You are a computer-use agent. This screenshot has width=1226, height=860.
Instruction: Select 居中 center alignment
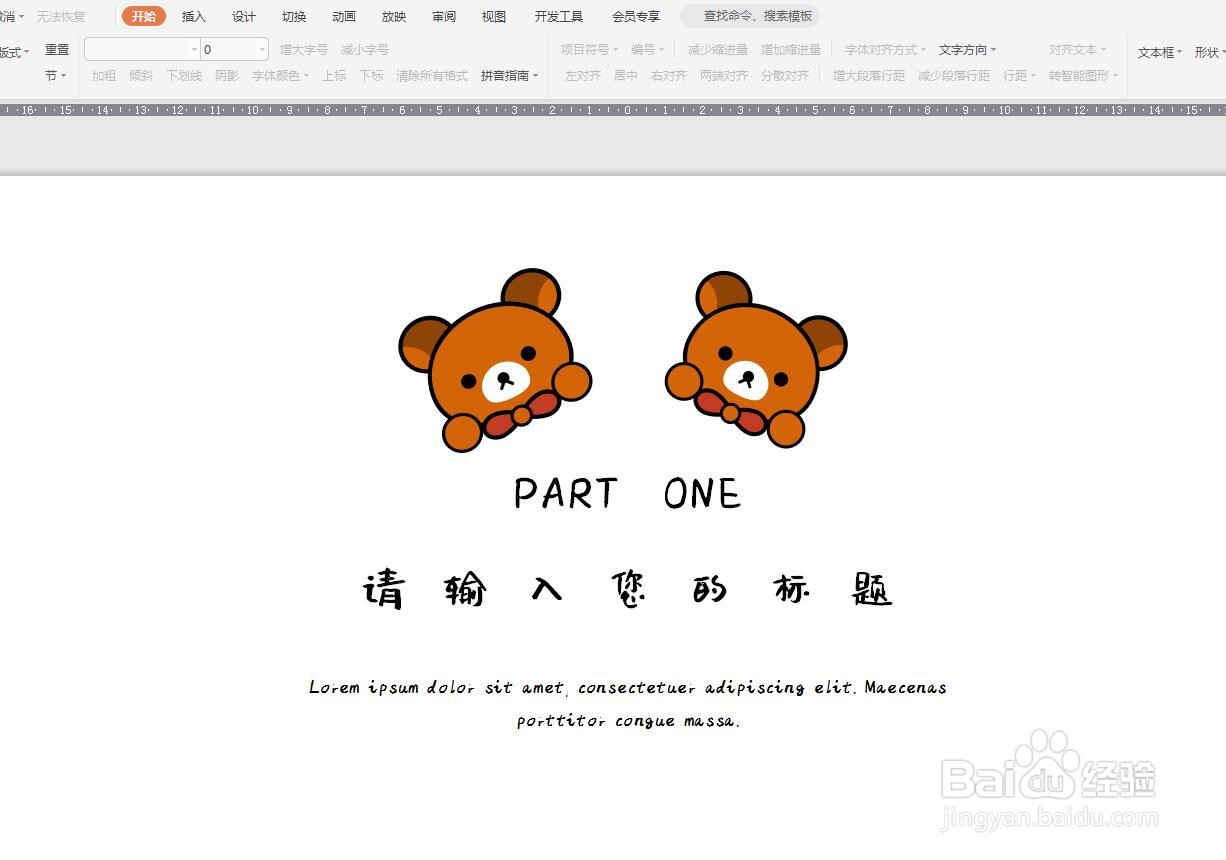tap(626, 76)
